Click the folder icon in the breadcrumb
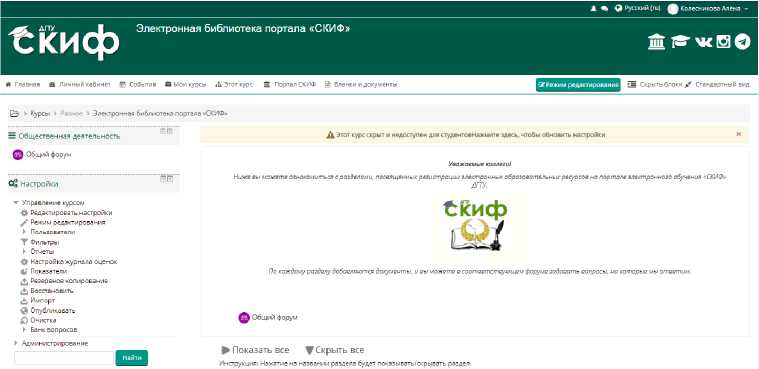Screen dimensions: 759x369 [15, 113]
